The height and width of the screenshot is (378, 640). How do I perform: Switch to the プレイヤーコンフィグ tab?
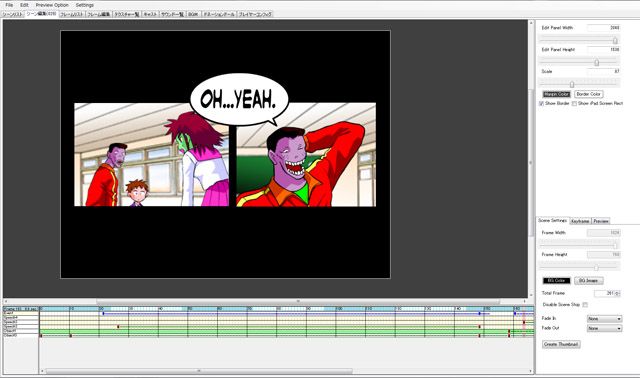[255, 14]
